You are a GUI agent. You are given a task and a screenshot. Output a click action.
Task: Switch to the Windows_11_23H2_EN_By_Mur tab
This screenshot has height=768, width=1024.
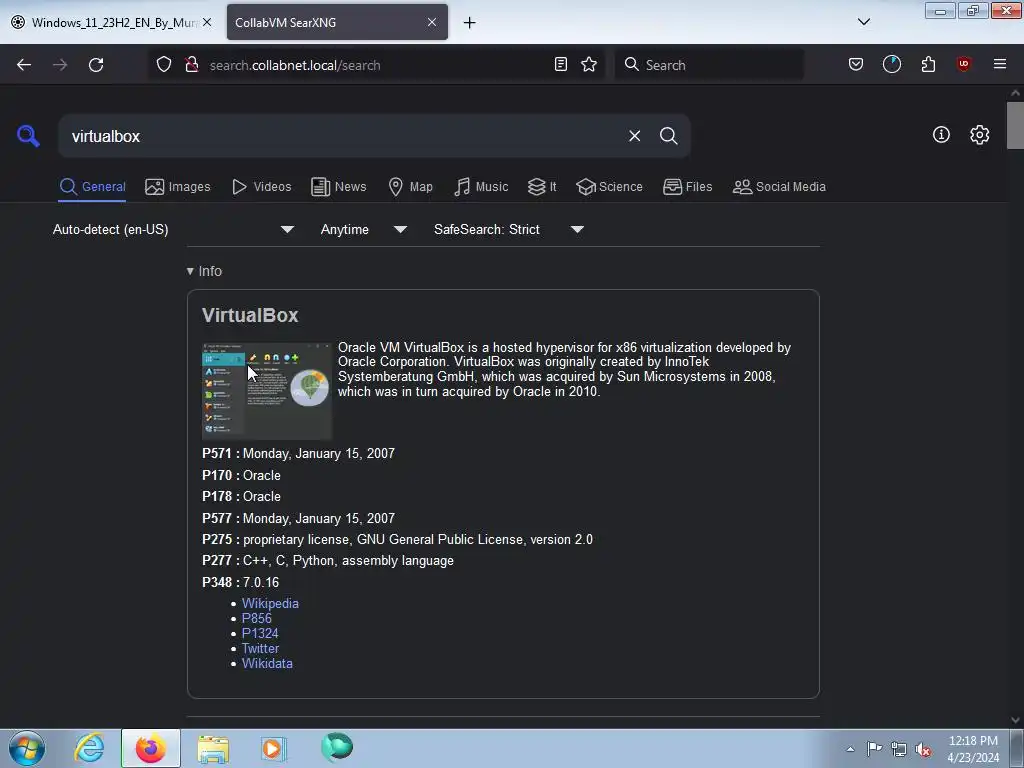click(x=111, y=22)
